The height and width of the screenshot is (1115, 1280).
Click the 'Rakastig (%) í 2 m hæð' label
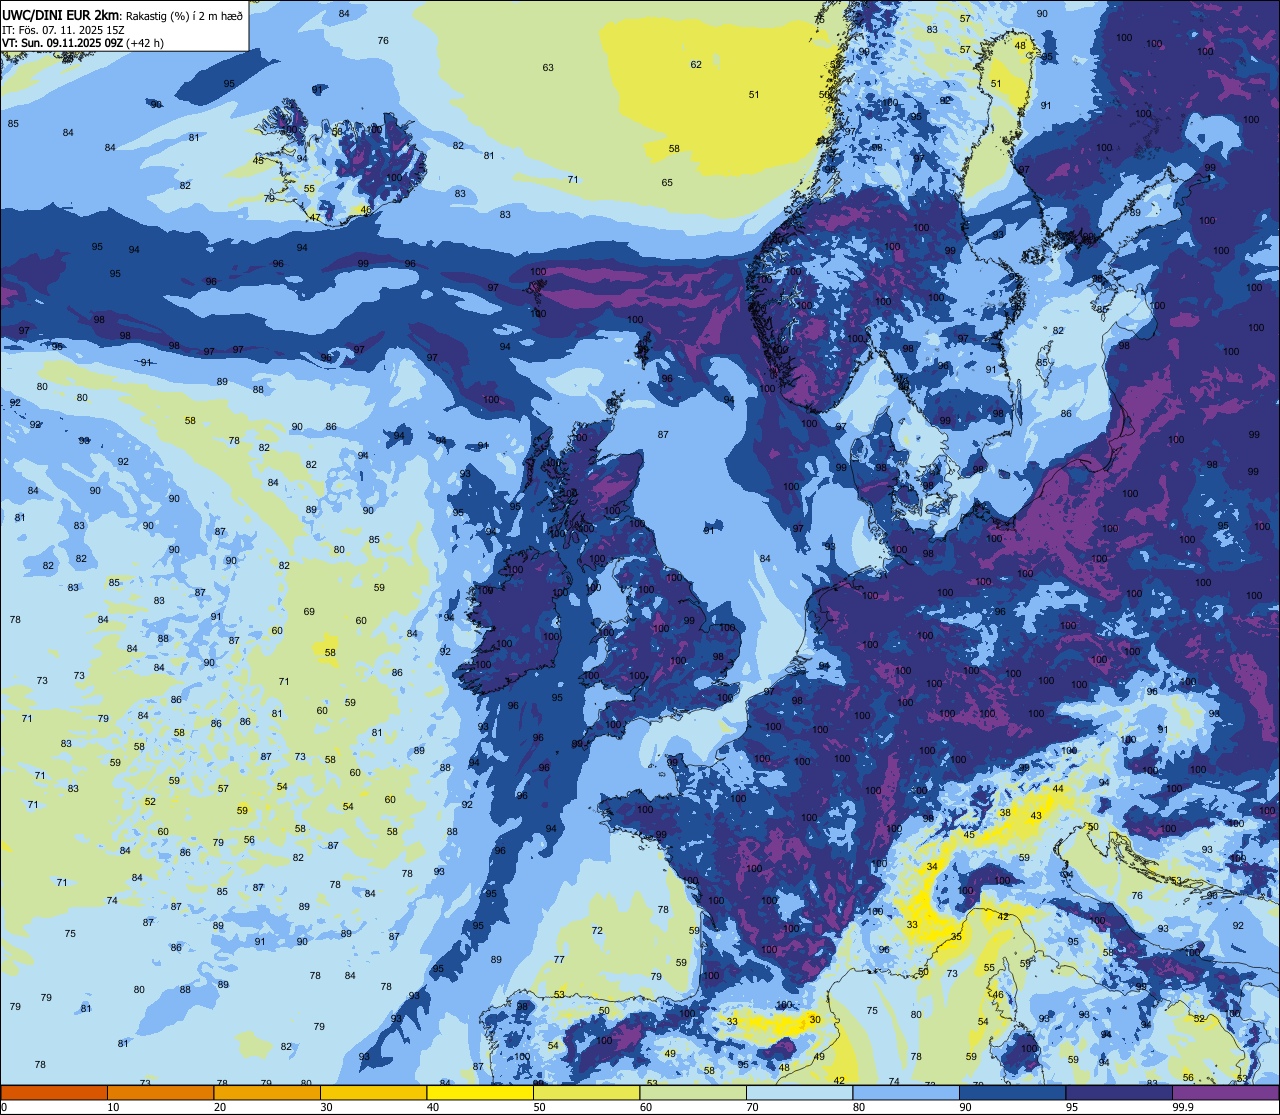[184, 15]
